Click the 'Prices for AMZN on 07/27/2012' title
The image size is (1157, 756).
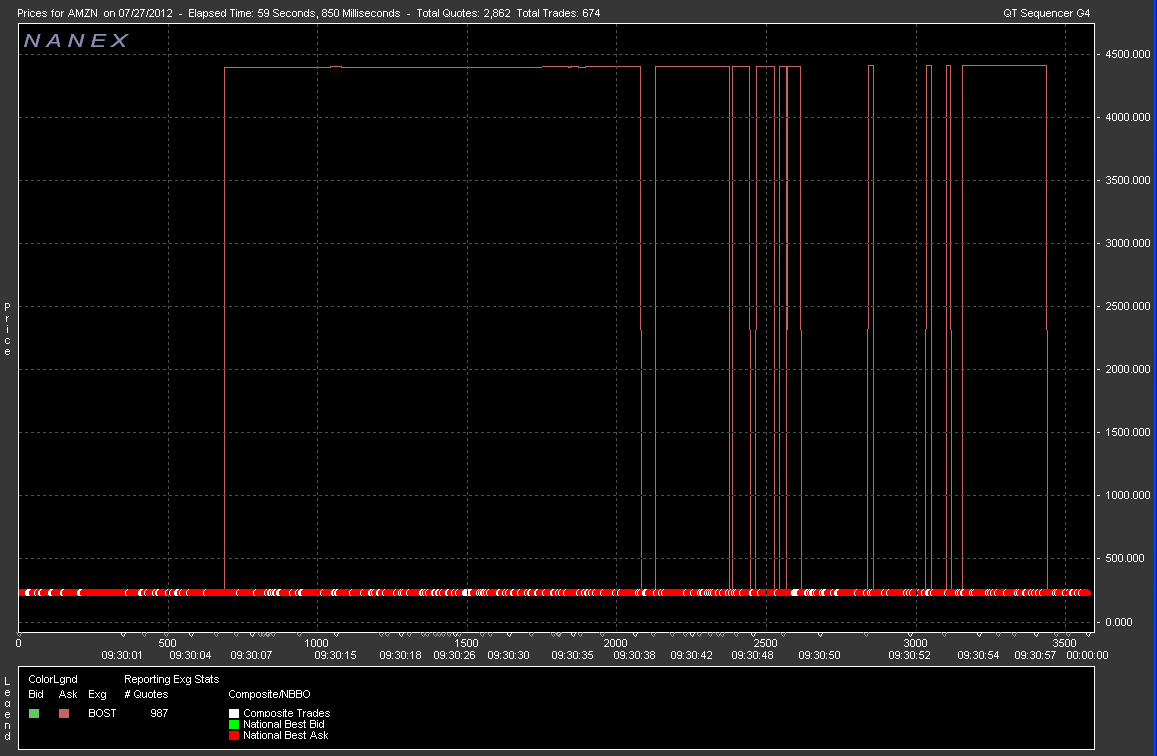pos(94,13)
